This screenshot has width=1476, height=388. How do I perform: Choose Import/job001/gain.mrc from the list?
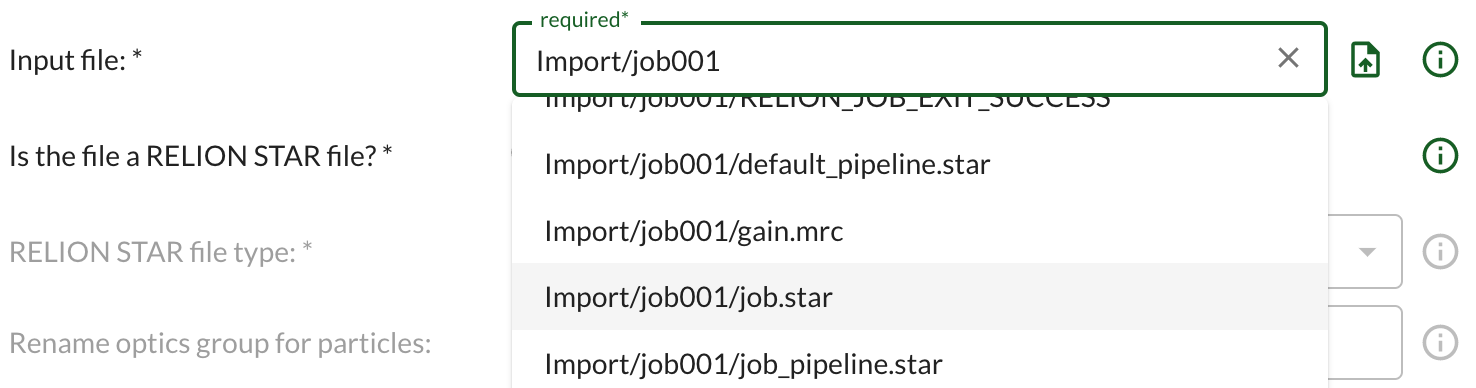[x=920, y=232]
